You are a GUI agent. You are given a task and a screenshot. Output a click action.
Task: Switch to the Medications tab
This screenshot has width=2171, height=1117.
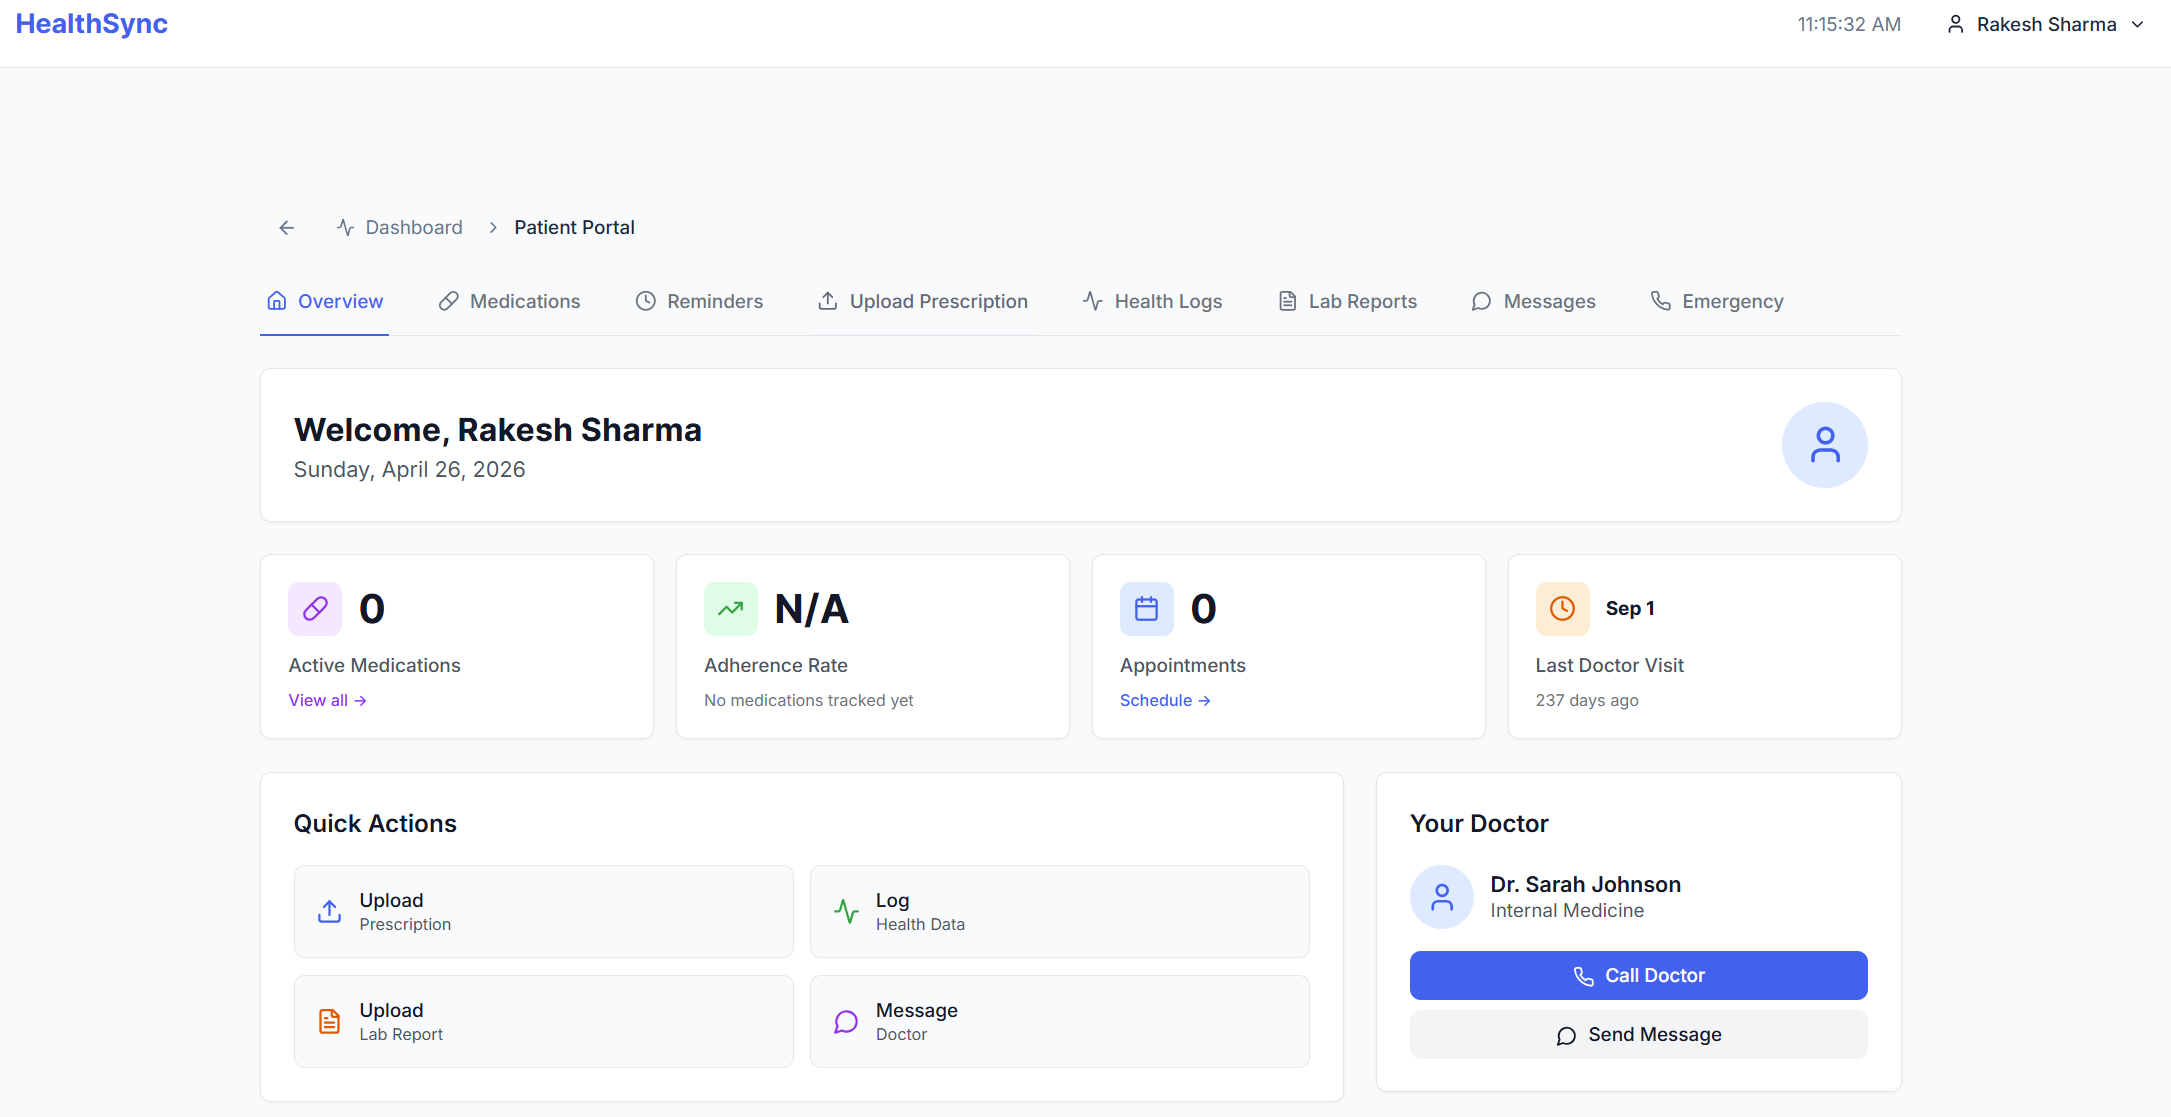(510, 301)
